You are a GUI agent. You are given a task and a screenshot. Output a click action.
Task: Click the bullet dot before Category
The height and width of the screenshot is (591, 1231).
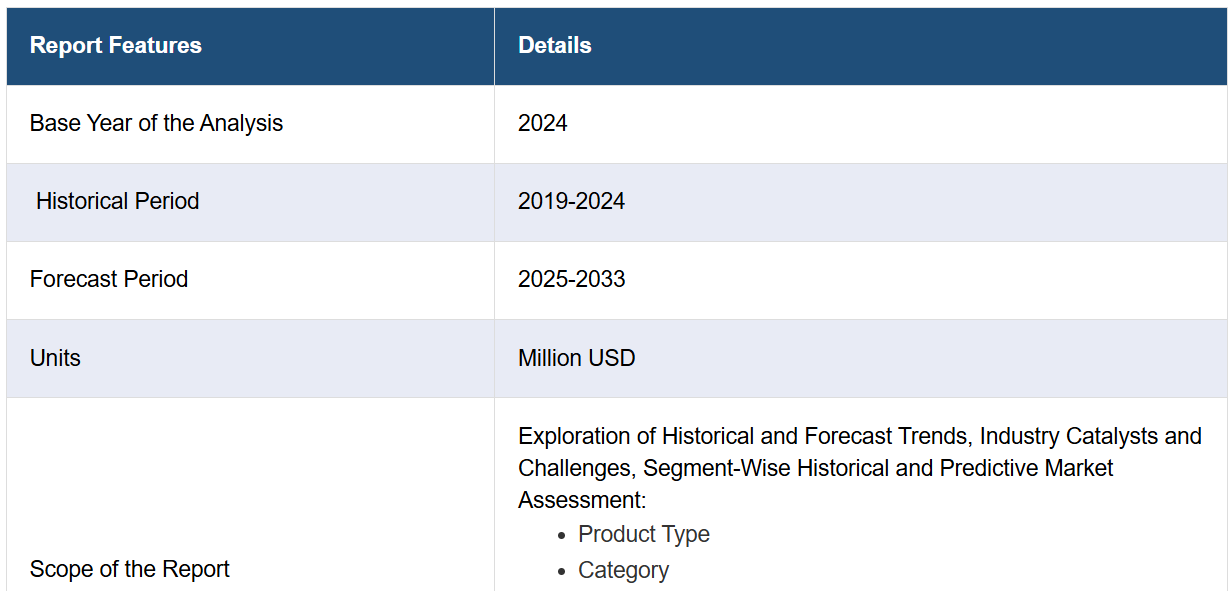coord(563,571)
